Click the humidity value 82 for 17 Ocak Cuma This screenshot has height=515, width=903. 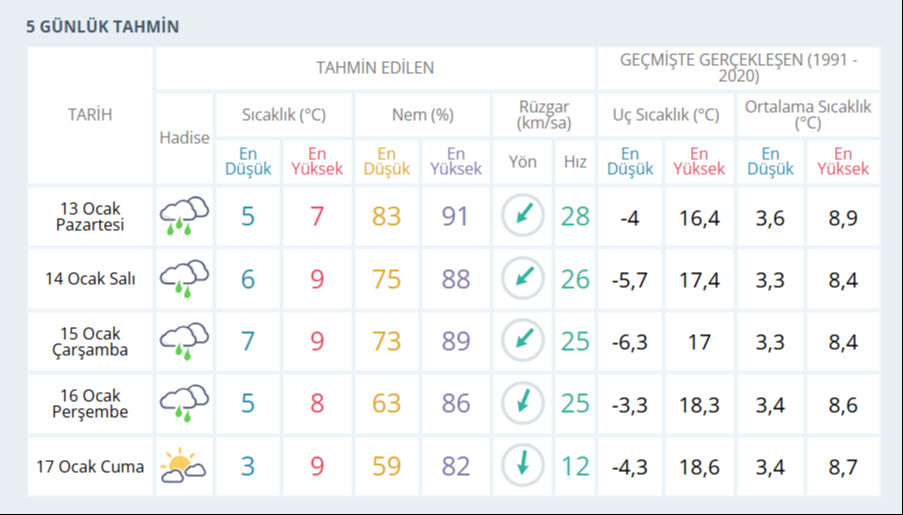click(x=456, y=466)
